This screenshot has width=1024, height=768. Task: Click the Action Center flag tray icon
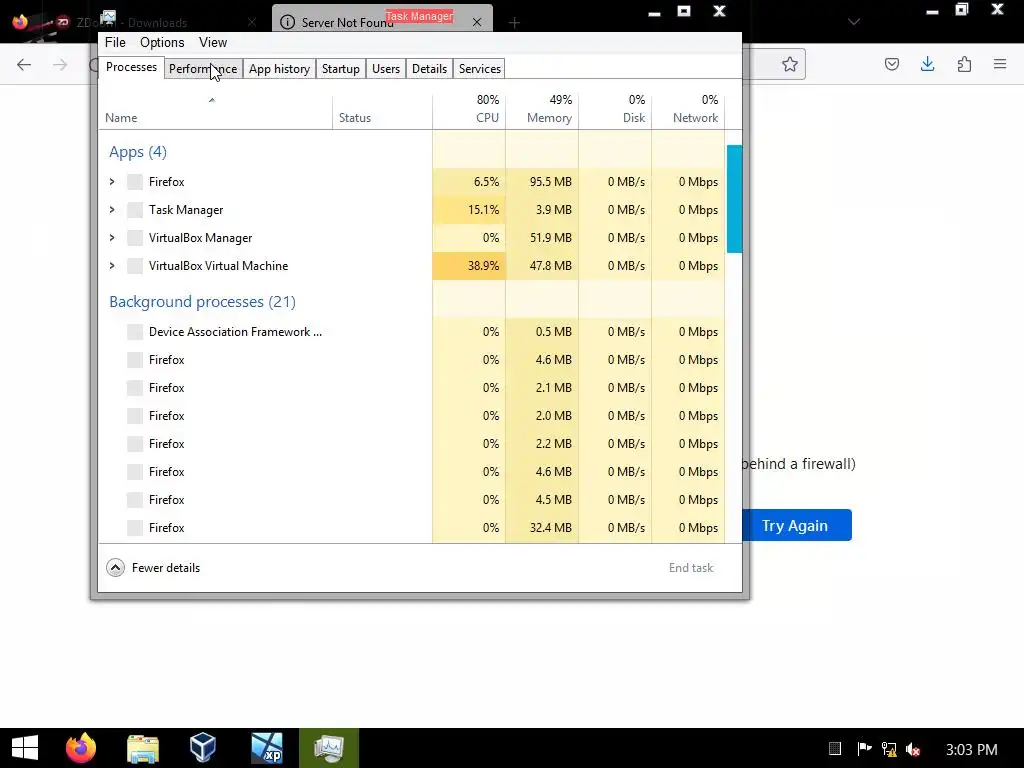point(864,749)
